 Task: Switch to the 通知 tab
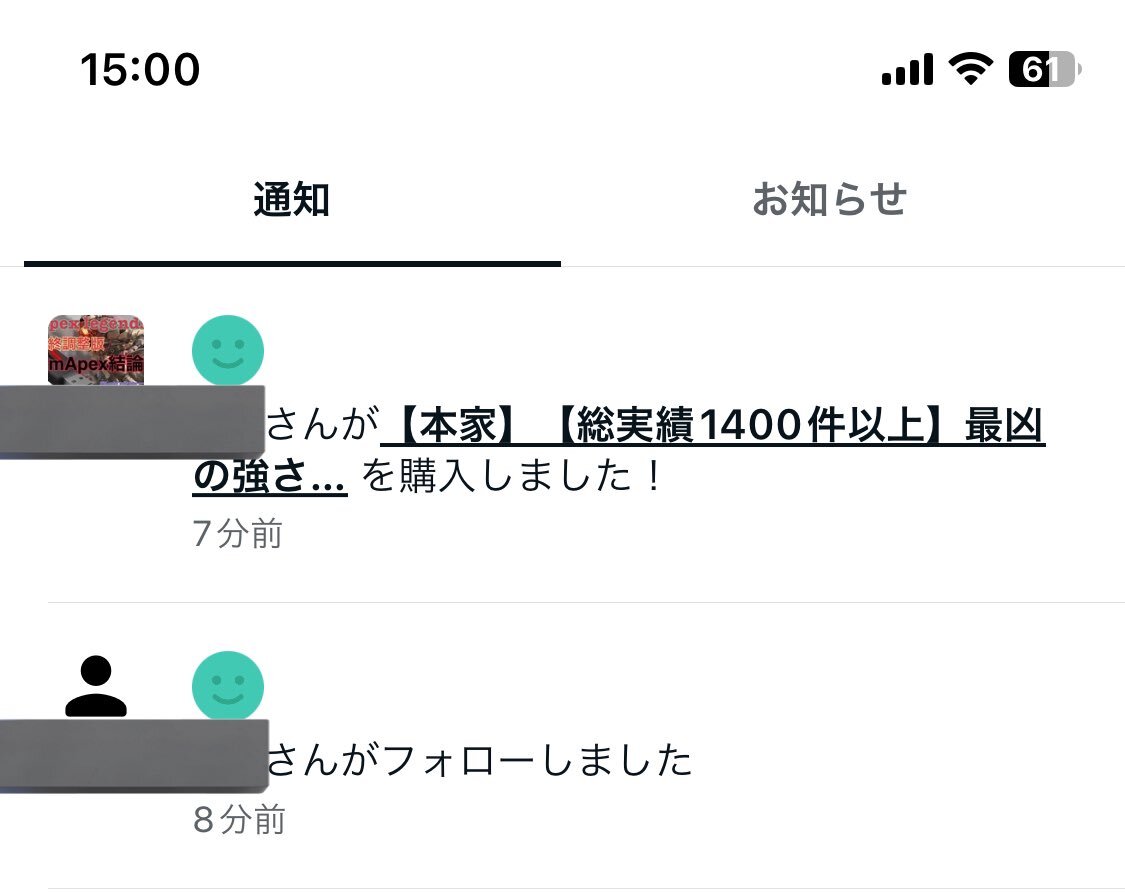pyautogui.click(x=291, y=199)
